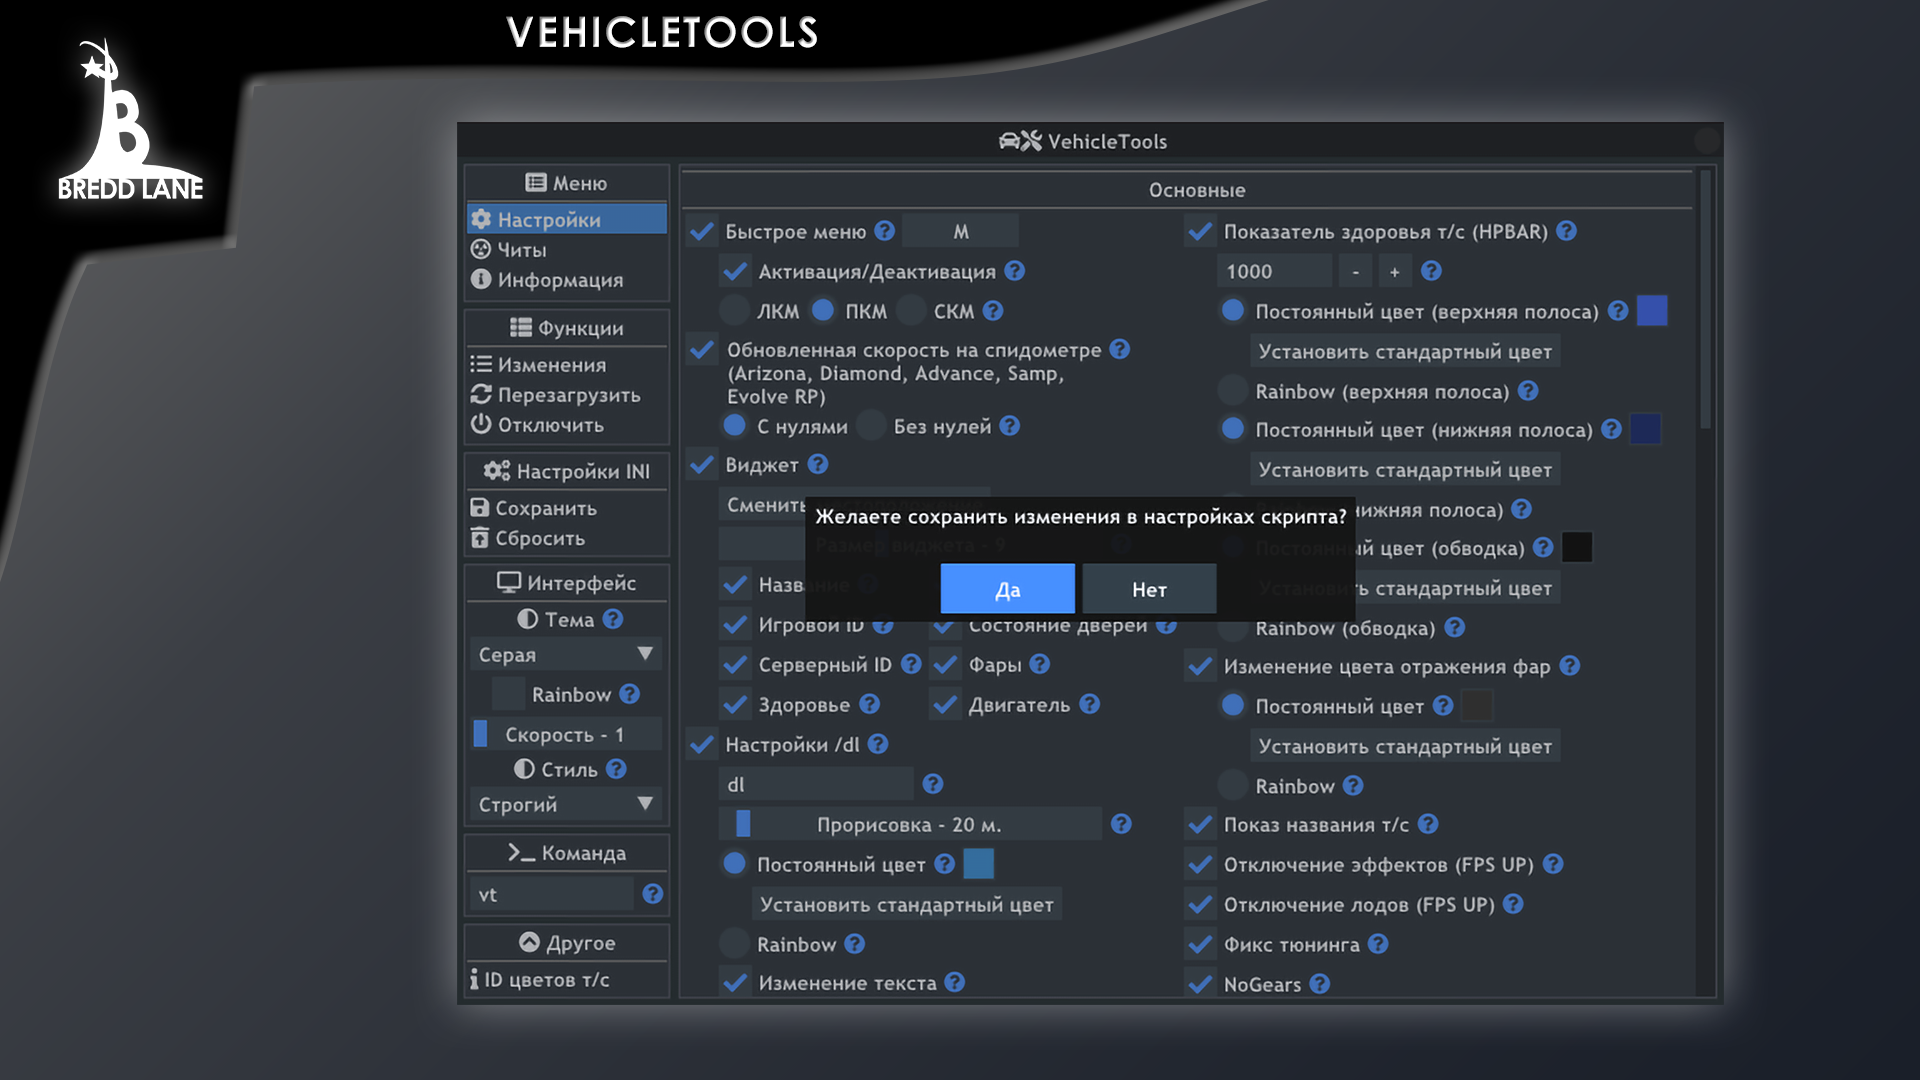The height and width of the screenshot is (1080, 1920).
Task: Click help icon beside Изменение цвета отражения фар
Action: pyautogui.click(x=1569, y=666)
